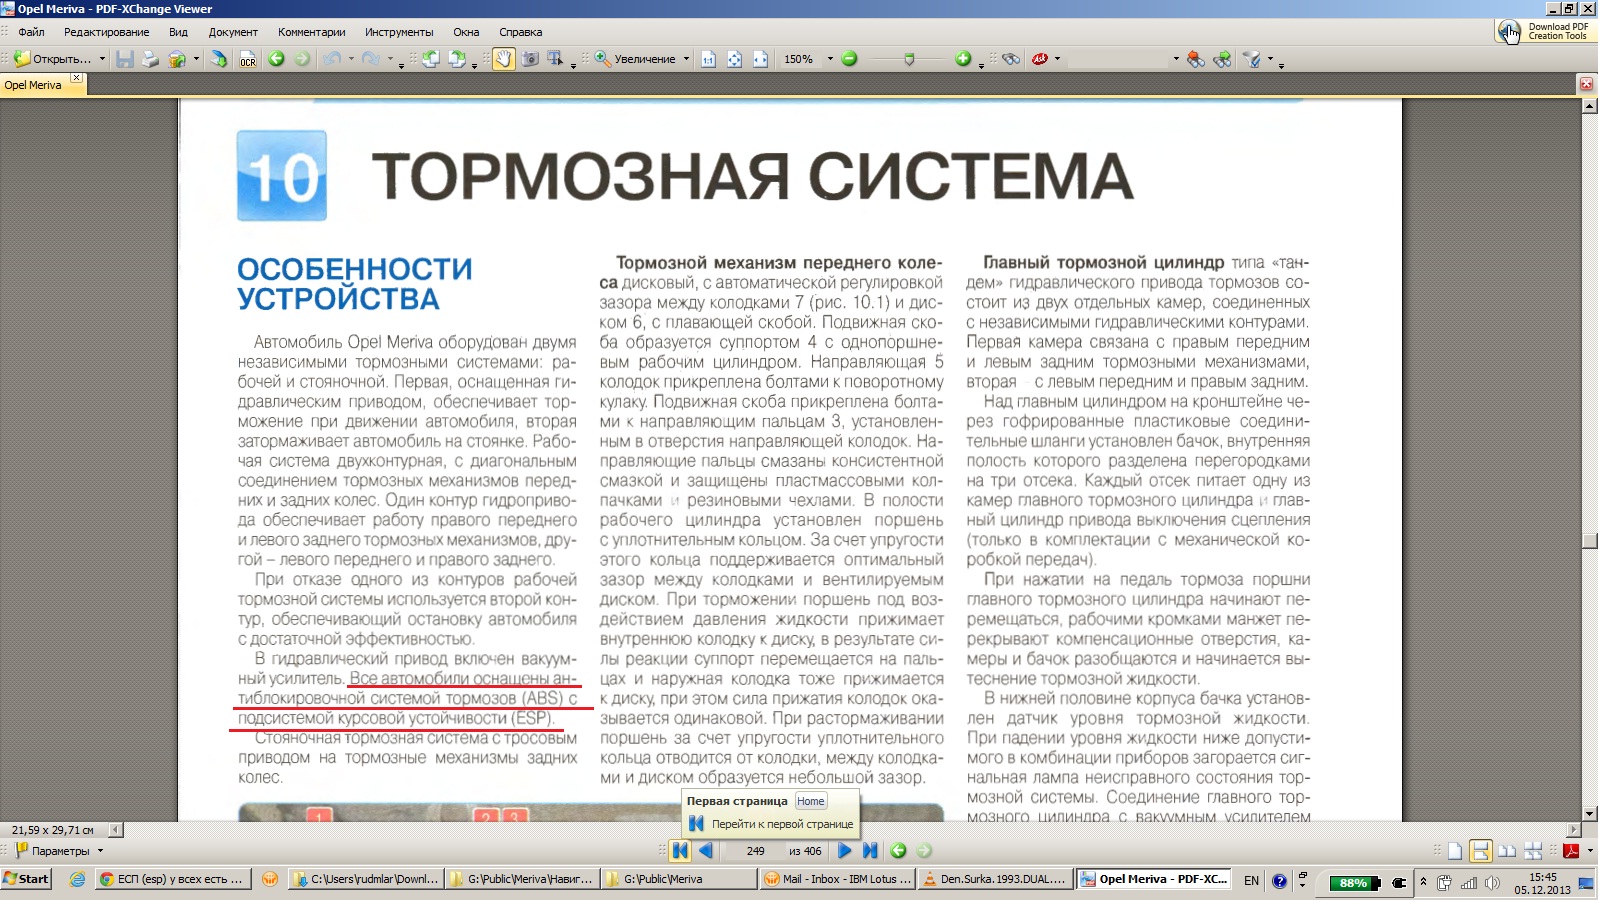The height and width of the screenshot is (900, 1600).
Task: Click Download PDF Creation Tools link
Action: [1547, 31]
